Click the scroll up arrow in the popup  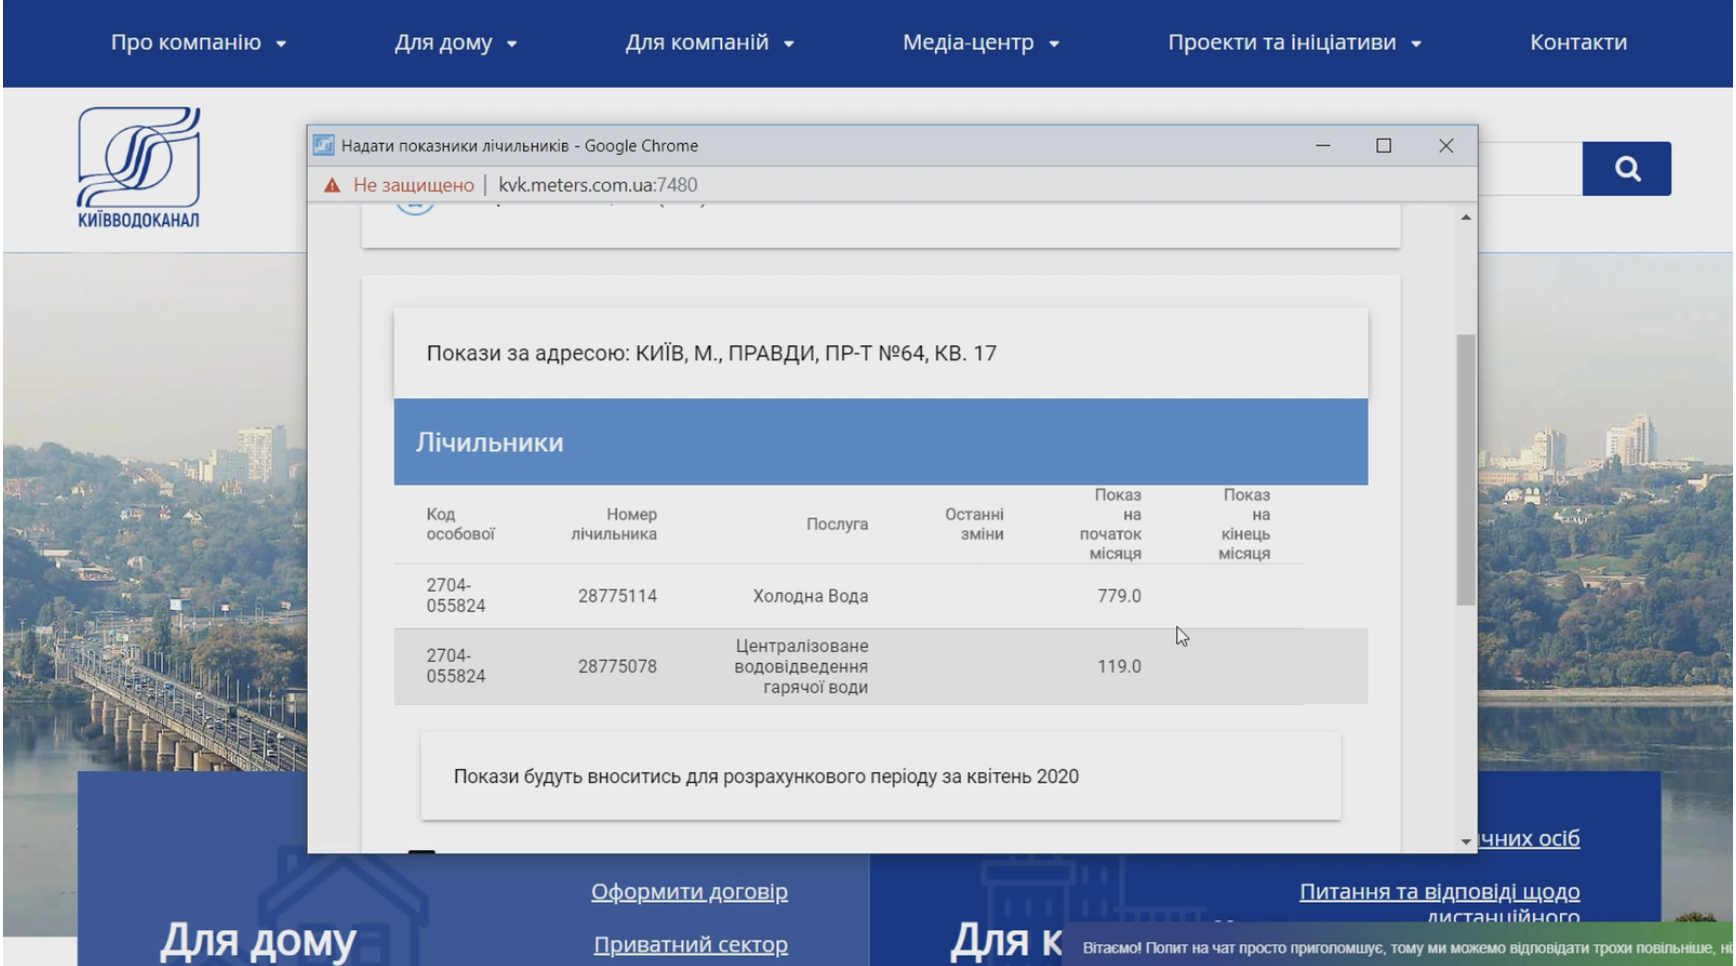1466,217
